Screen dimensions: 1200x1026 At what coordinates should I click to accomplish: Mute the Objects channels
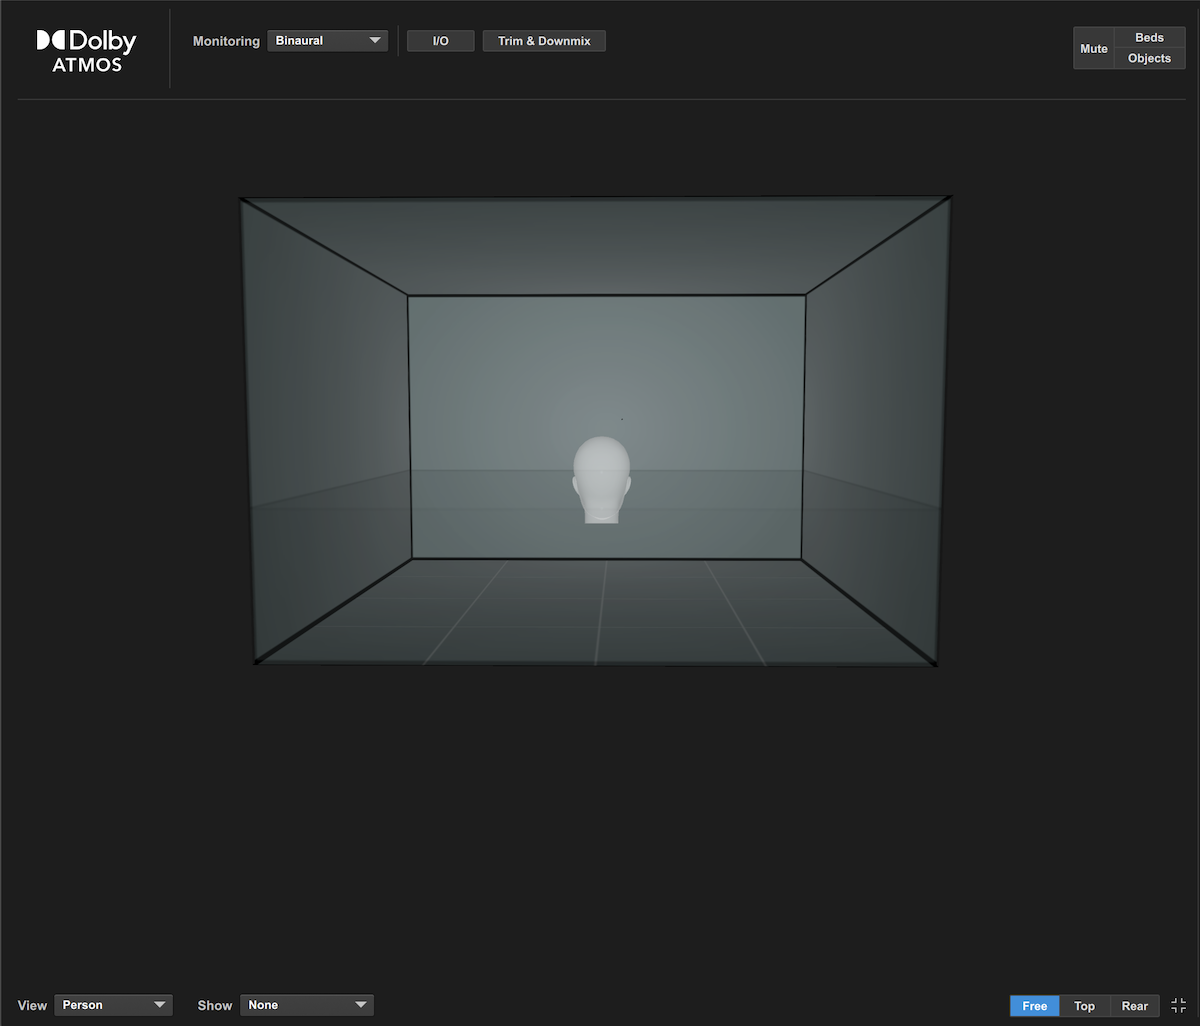pyautogui.click(x=1149, y=58)
